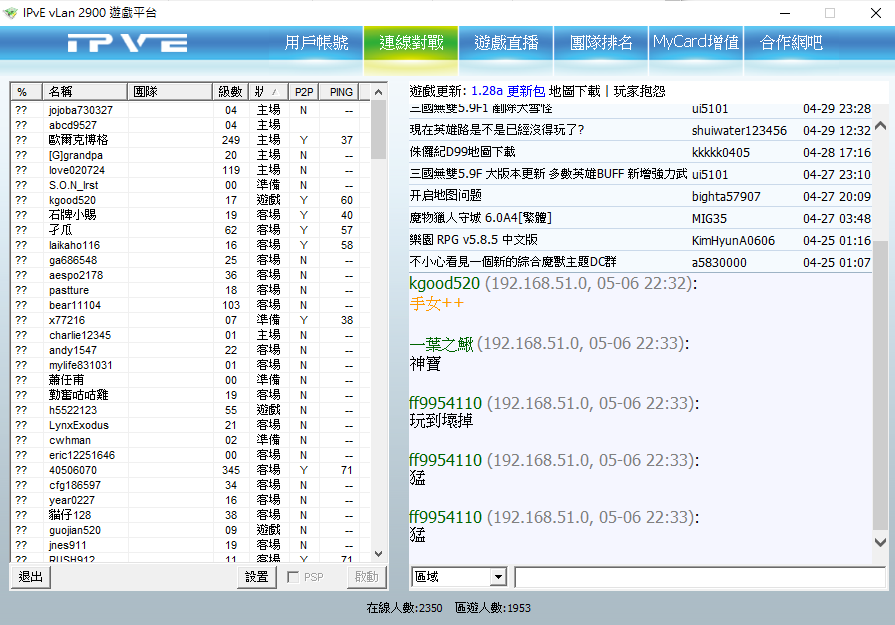Click the chat message input field
895x625 pixels.
click(x=699, y=577)
